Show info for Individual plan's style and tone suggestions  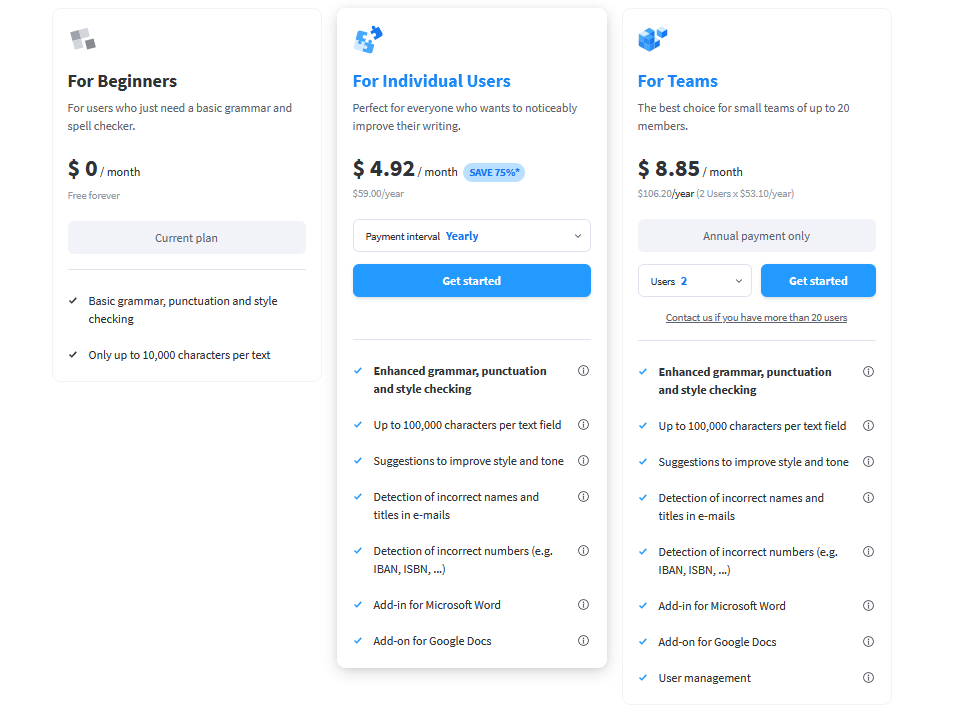tap(583, 461)
